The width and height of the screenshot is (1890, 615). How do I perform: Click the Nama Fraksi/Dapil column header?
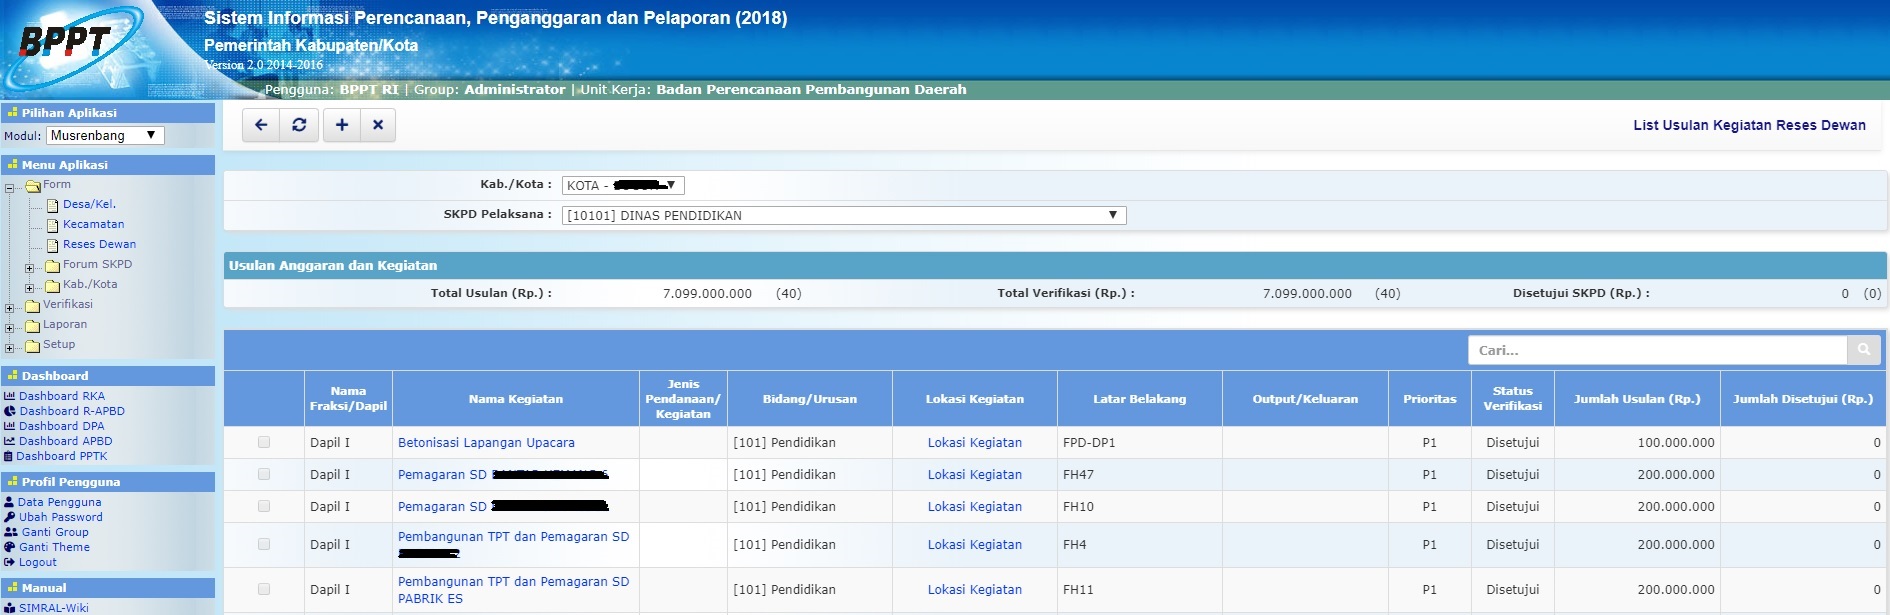click(x=348, y=399)
